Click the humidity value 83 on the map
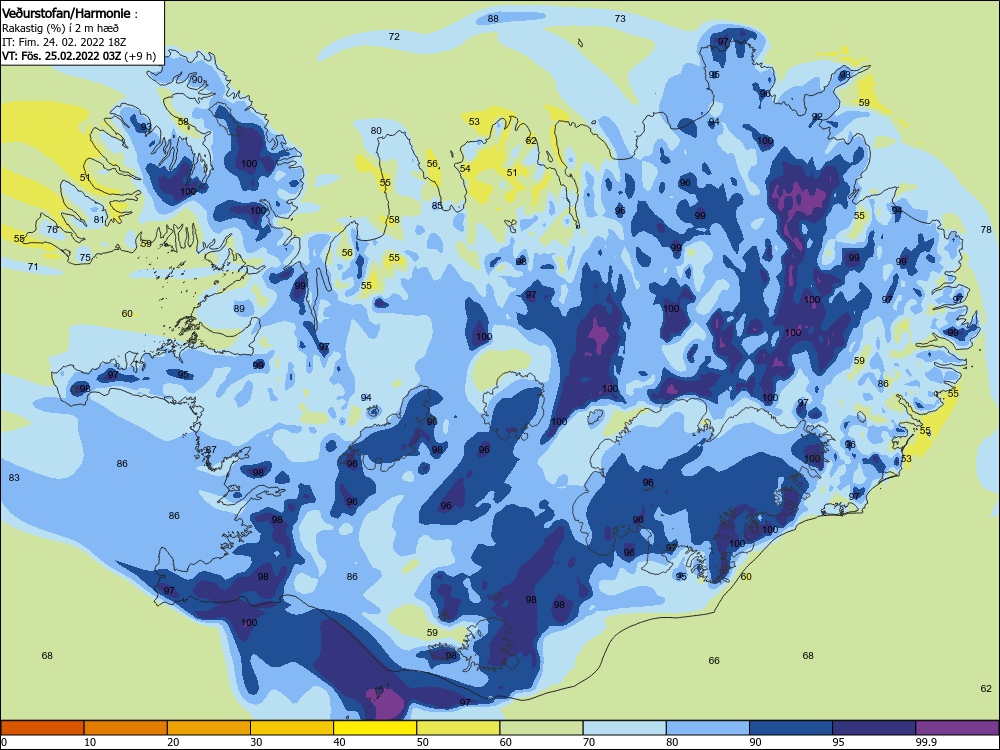The image size is (1000, 750). point(14,477)
